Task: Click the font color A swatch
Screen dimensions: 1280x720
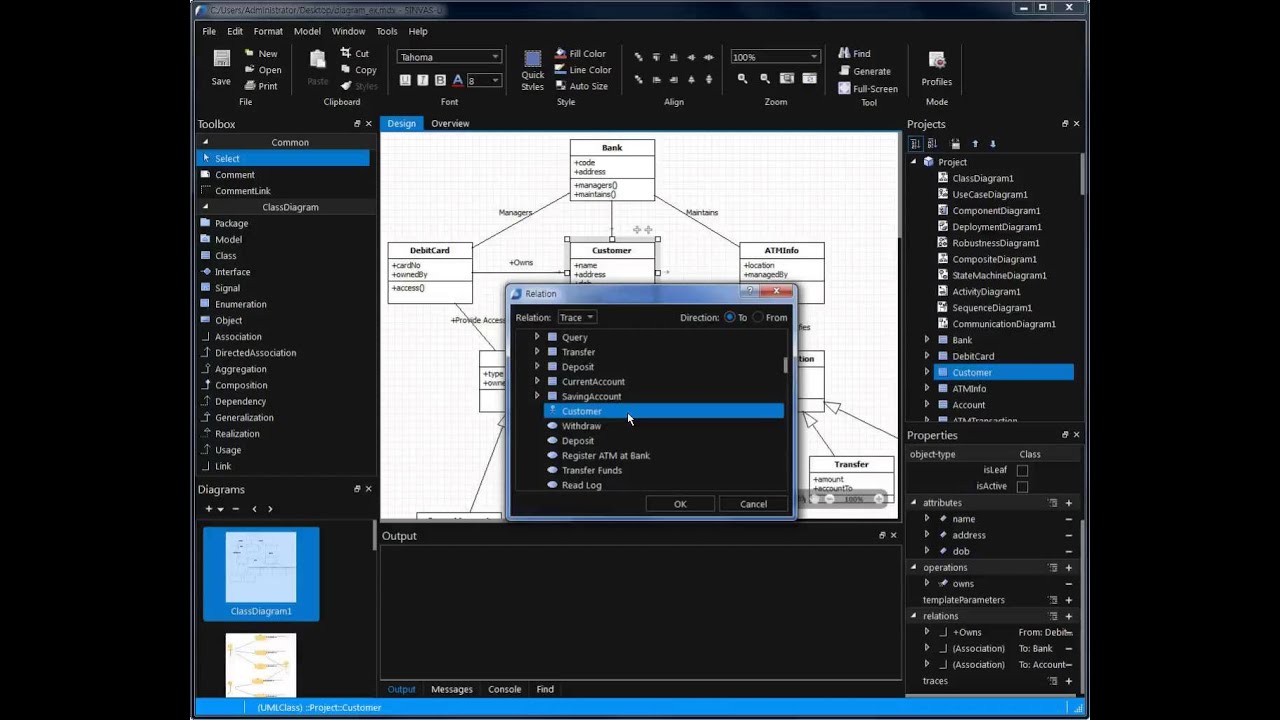Action: click(x=458, y=80)
